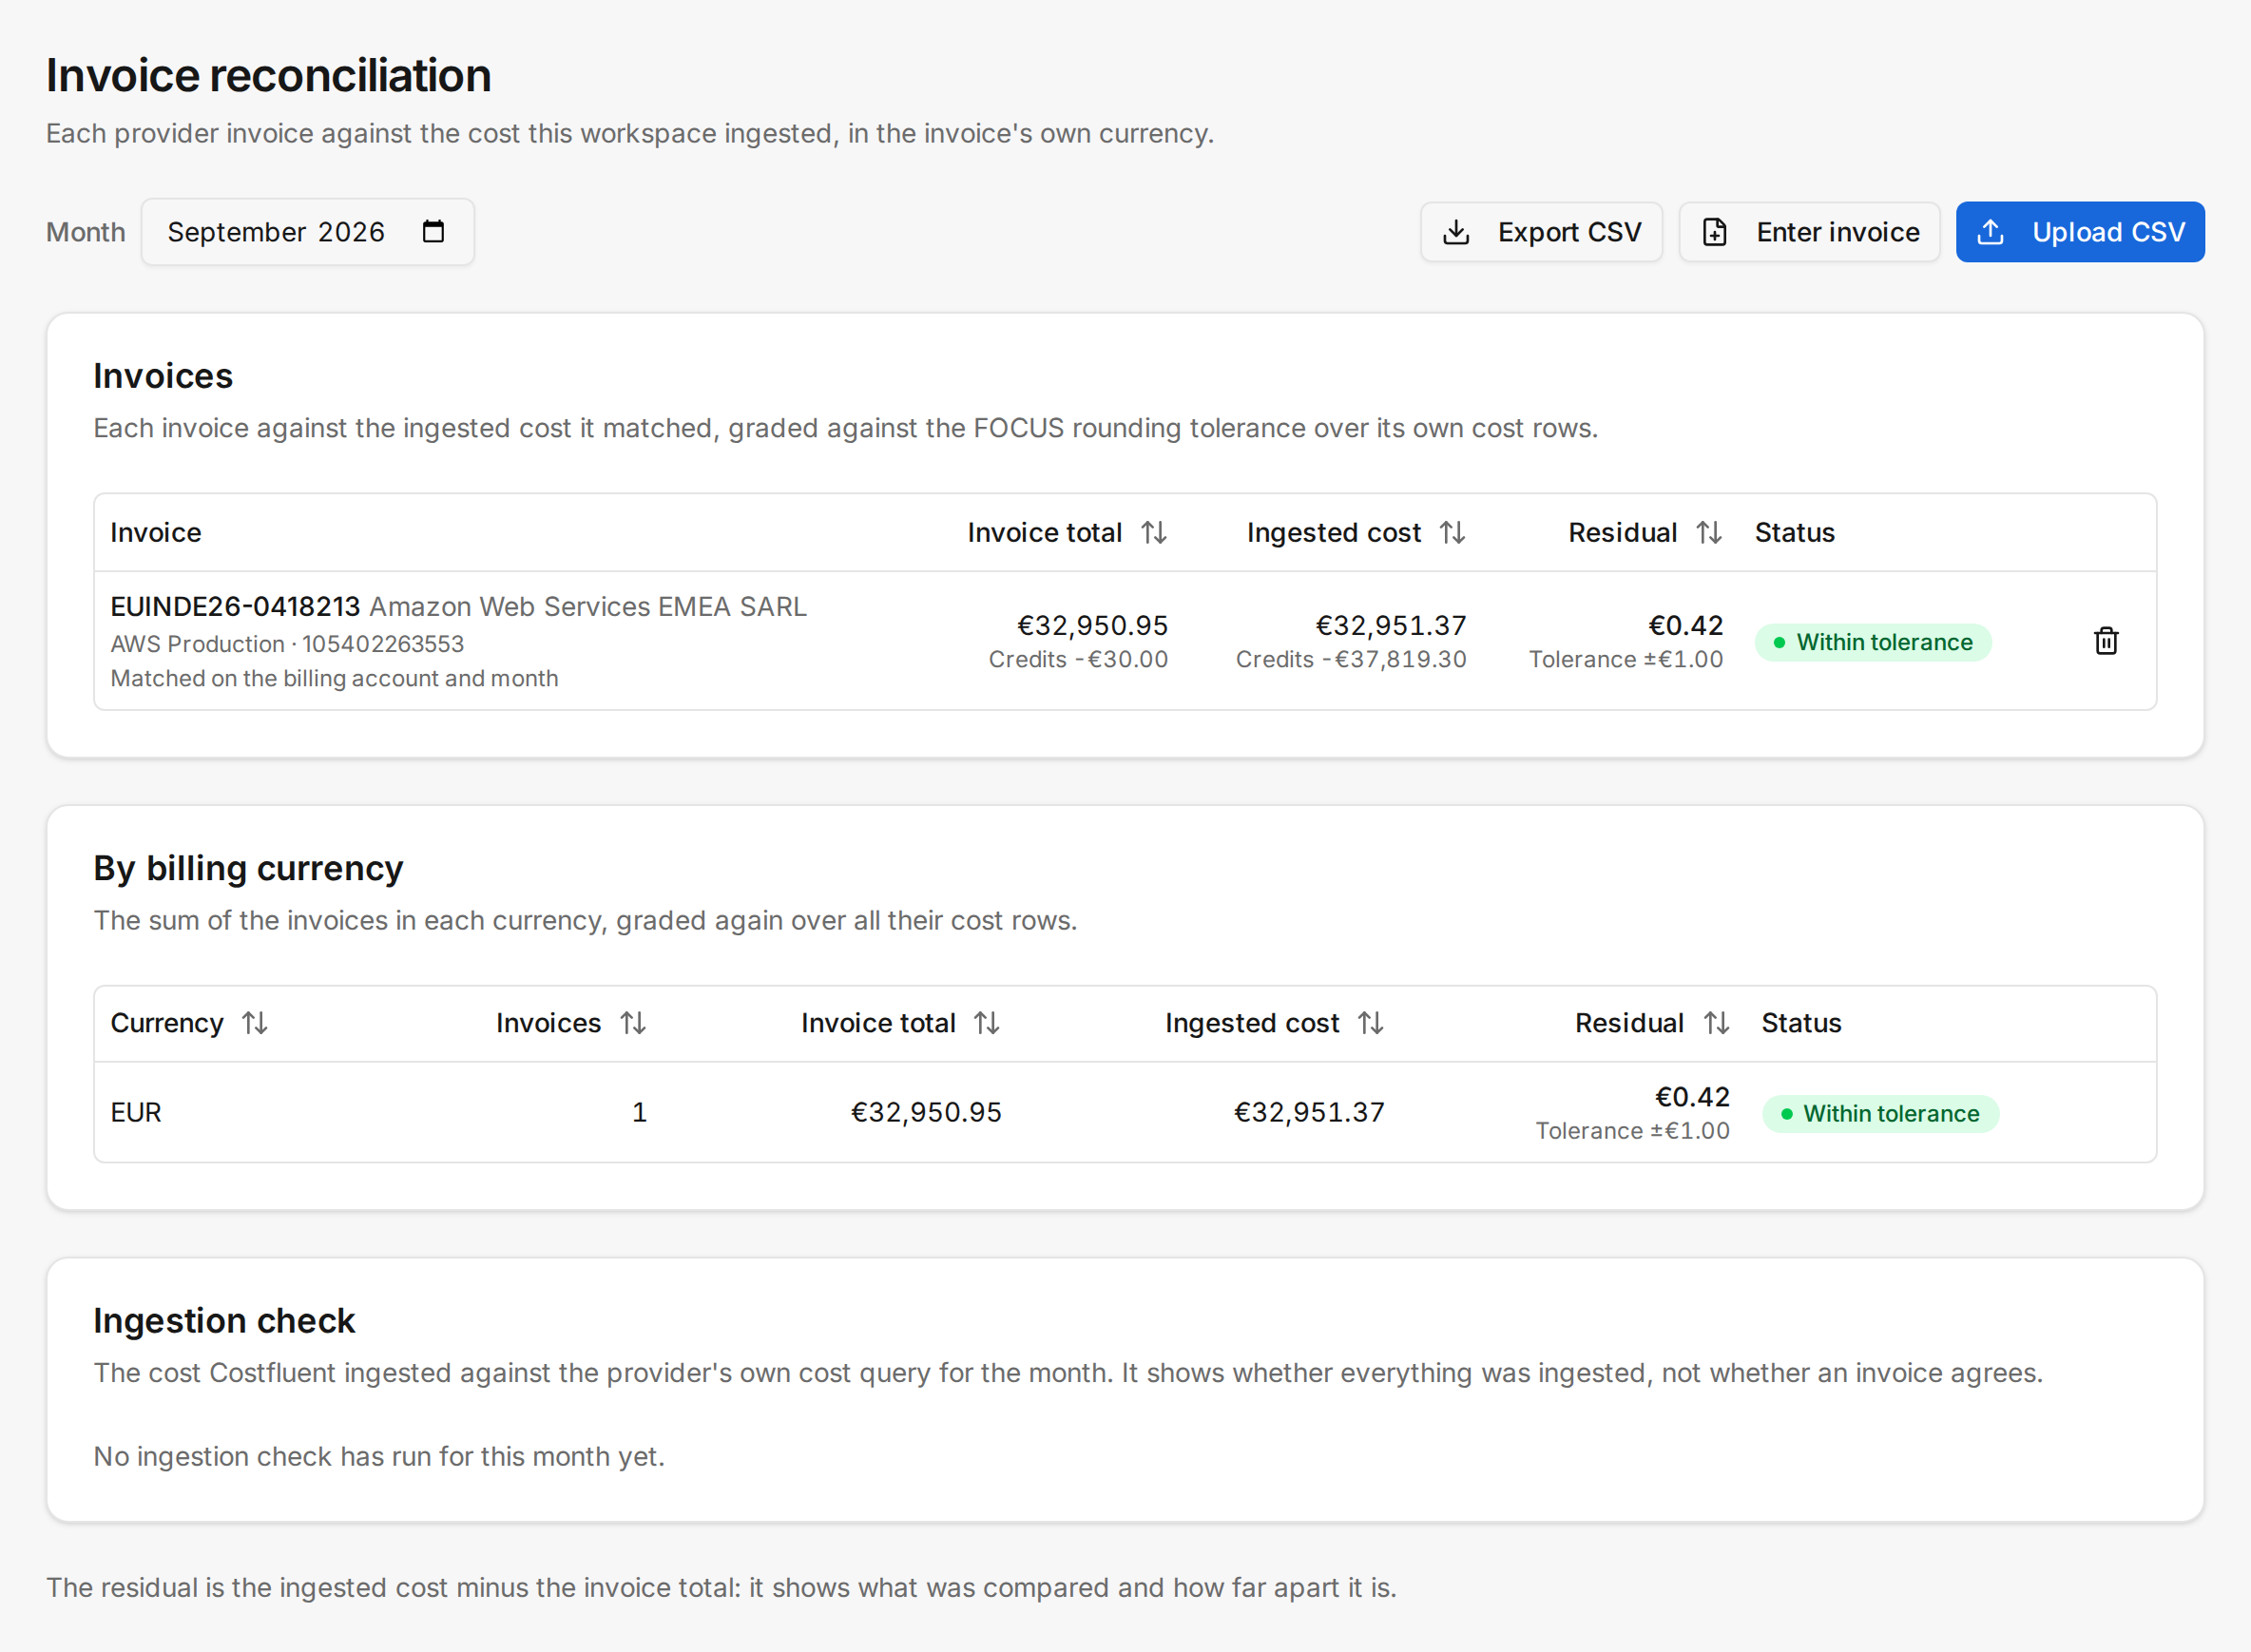Click Ingestion check section heading
The image size is (2251, 1652).
[224, 1321]
